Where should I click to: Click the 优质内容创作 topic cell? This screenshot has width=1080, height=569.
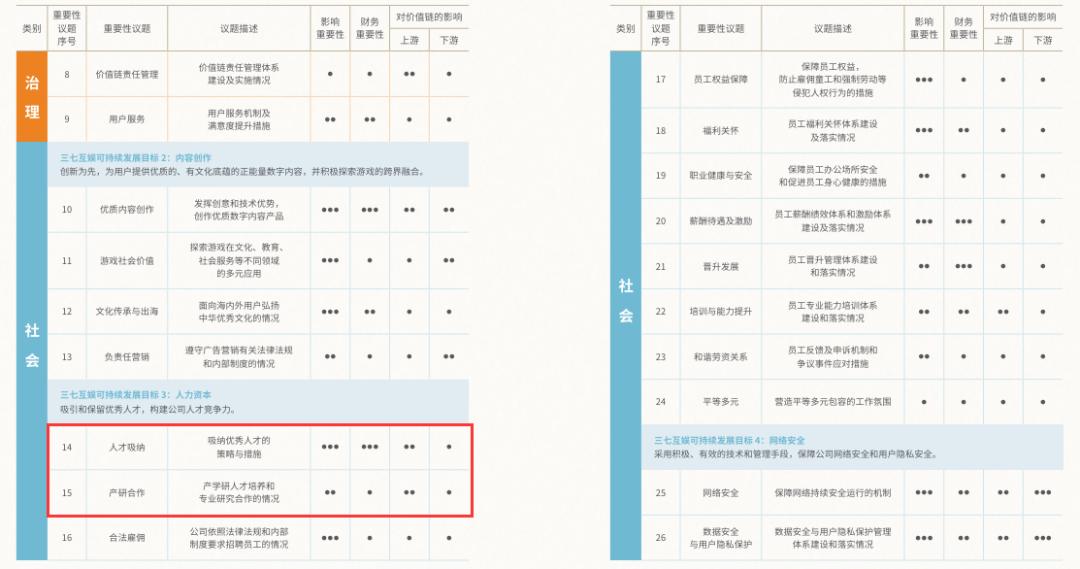(127, 209)
